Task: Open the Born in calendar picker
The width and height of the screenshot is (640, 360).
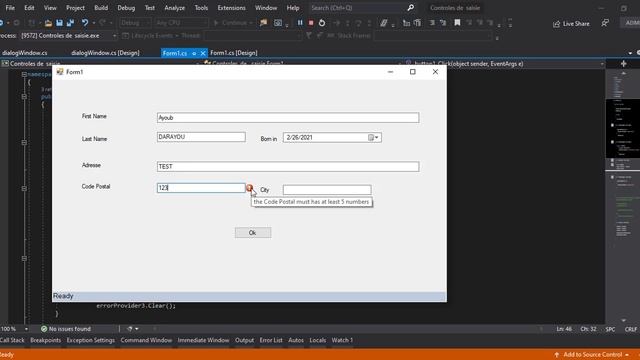Action: click(x=373, y=138)
